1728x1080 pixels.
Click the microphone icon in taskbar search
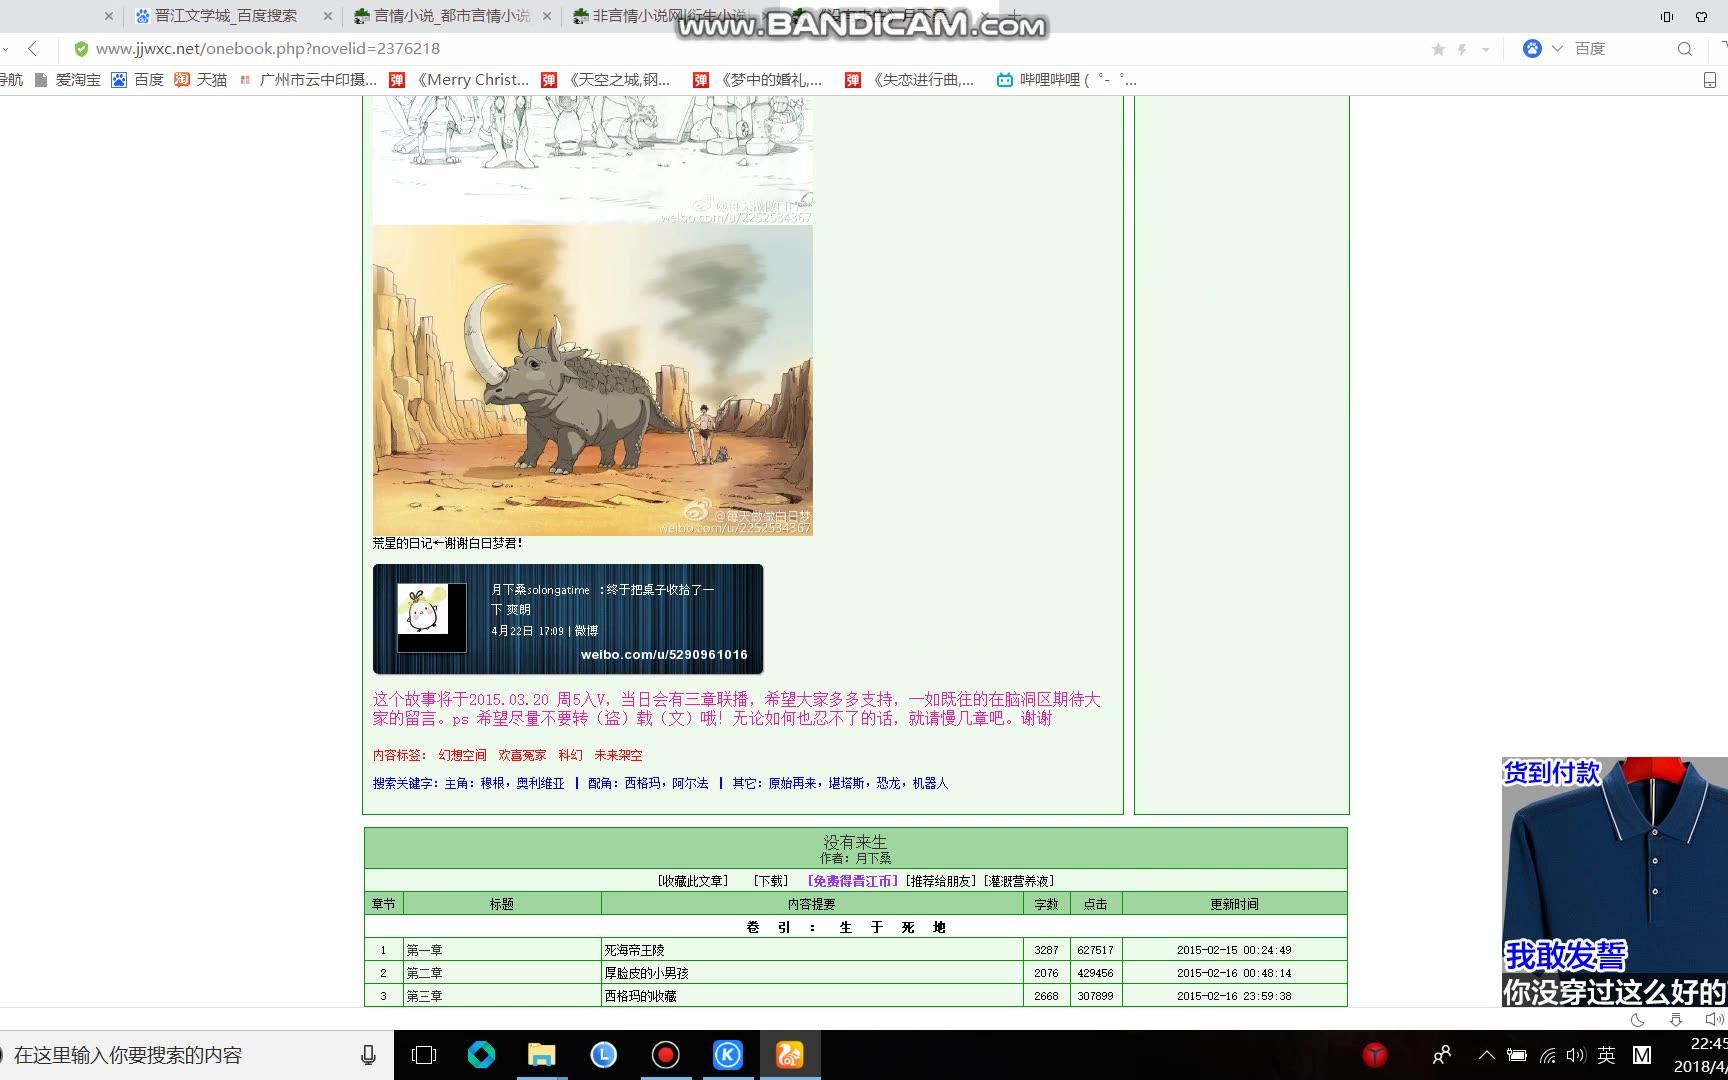tap(368, 1055)
